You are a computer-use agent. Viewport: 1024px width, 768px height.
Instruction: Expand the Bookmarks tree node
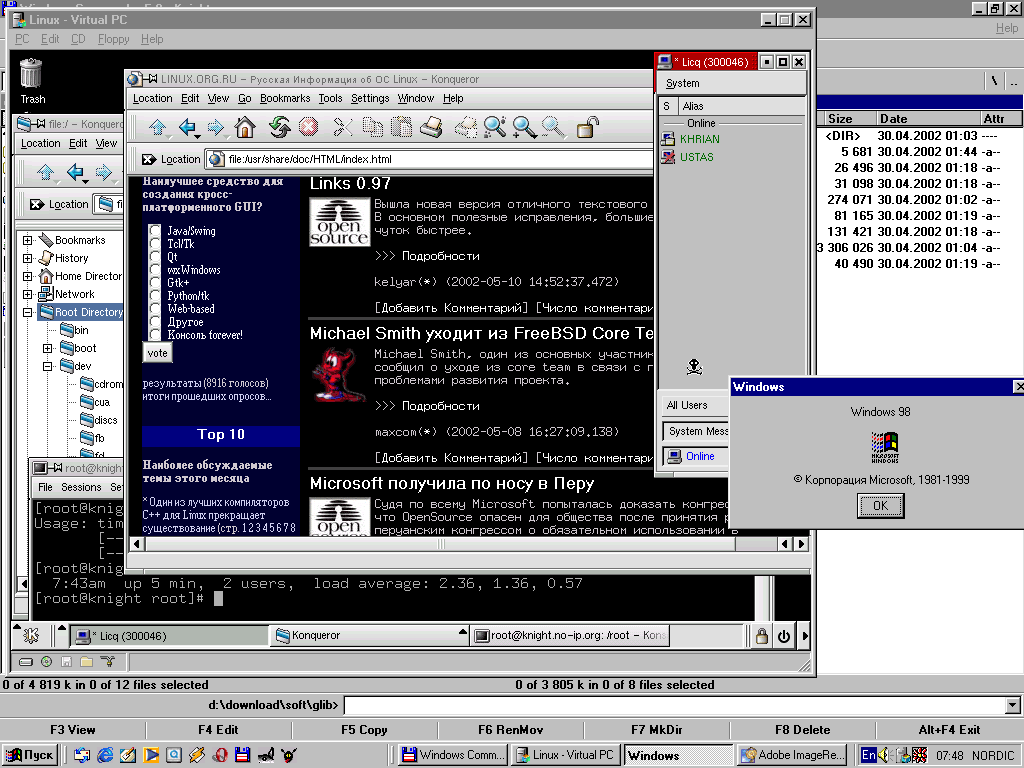[28, 240]
